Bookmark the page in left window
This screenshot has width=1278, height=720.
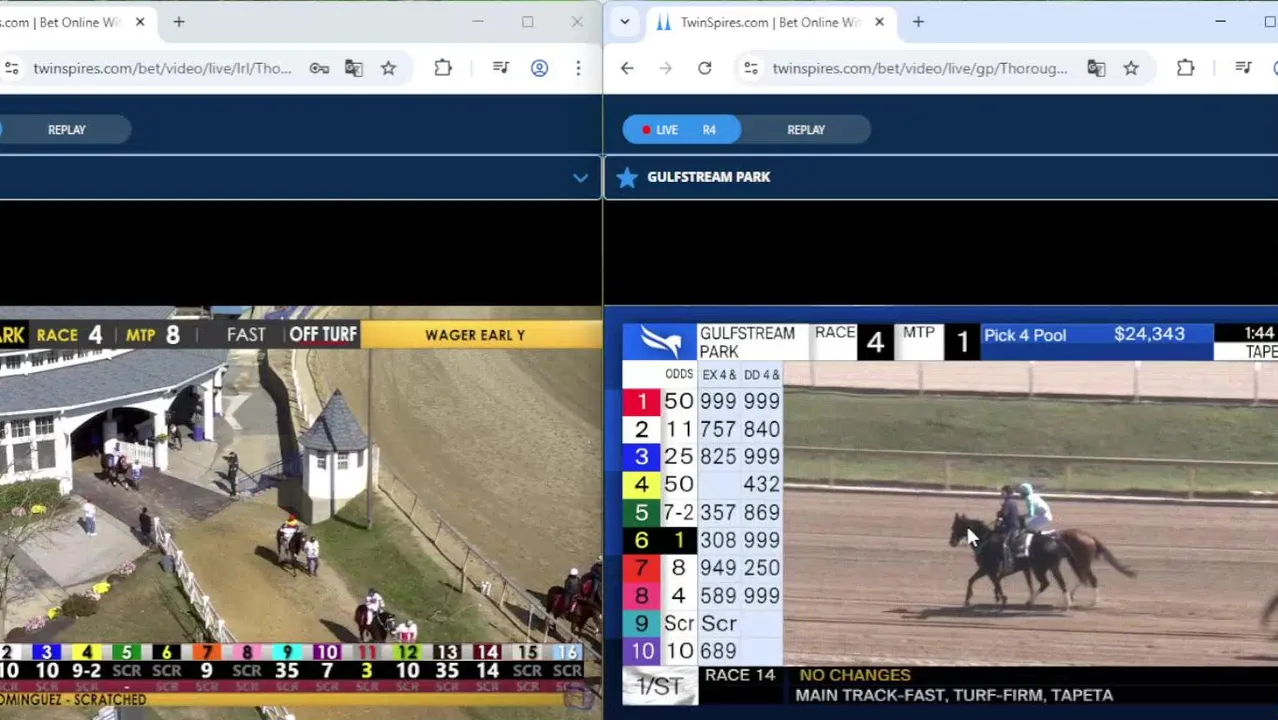point(388,68)
